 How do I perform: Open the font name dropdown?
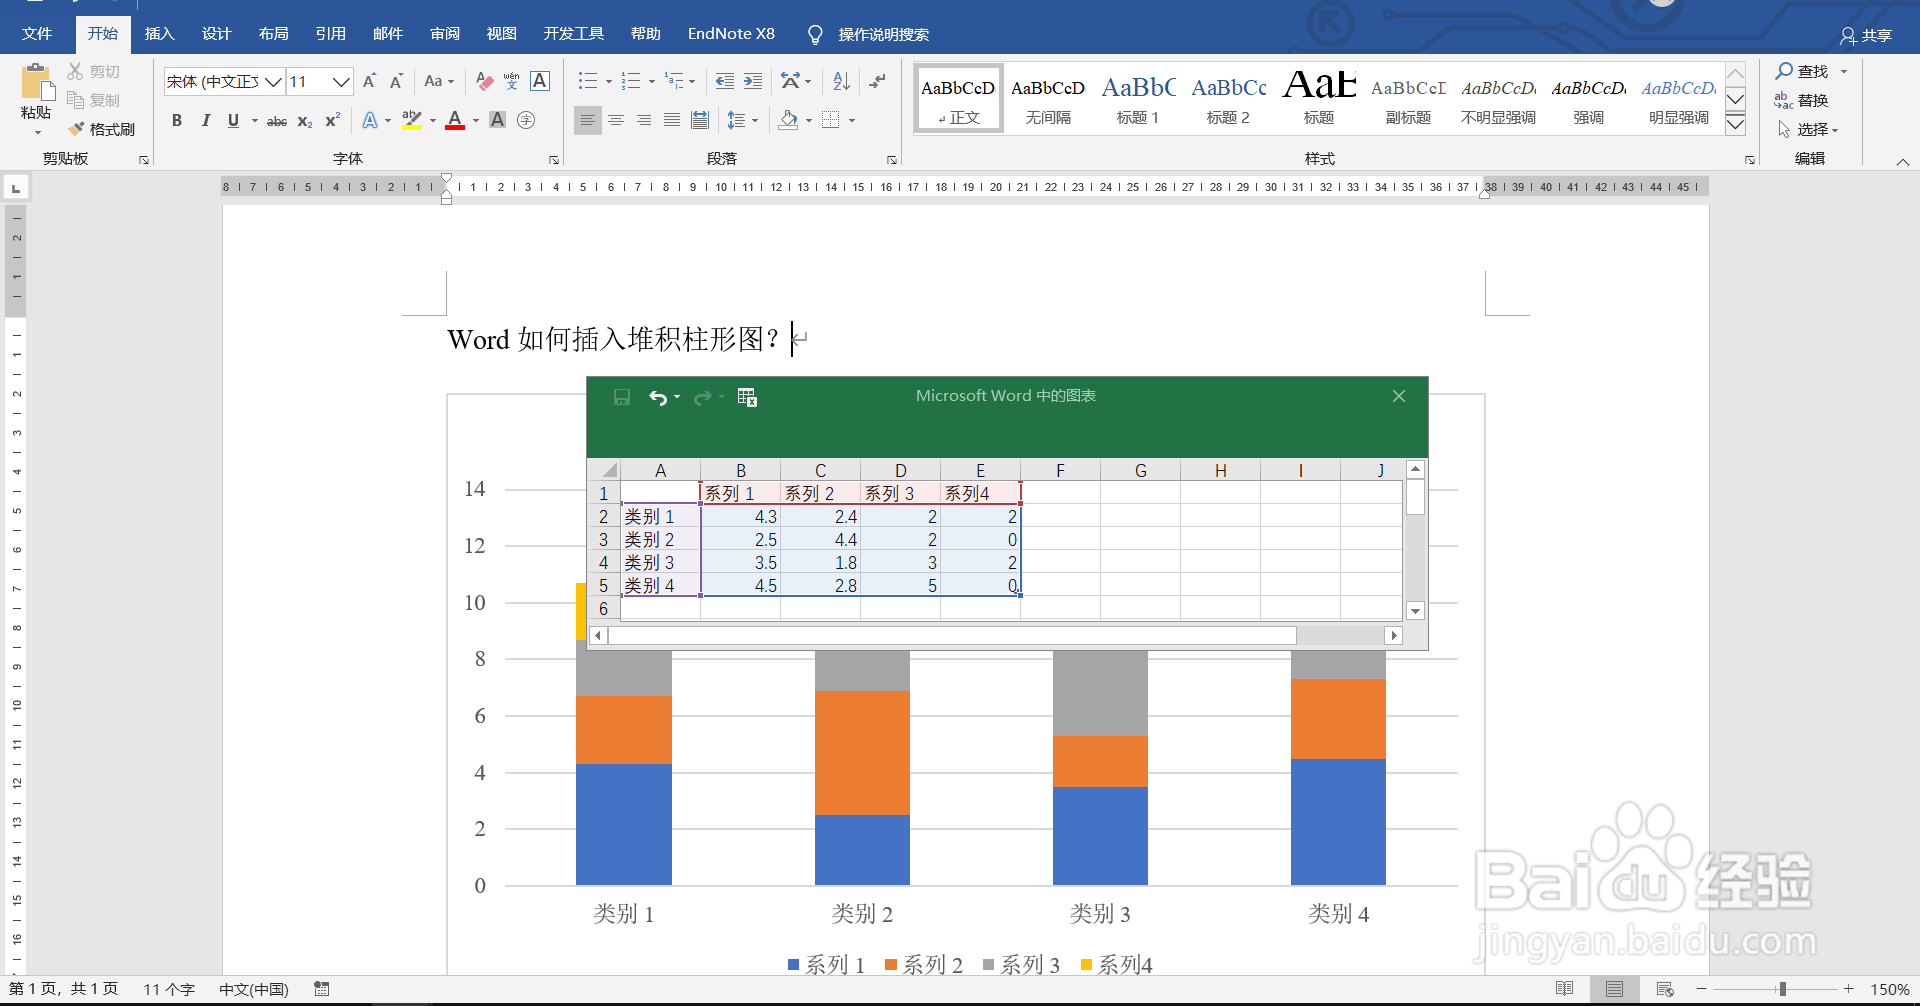point(273,81)
